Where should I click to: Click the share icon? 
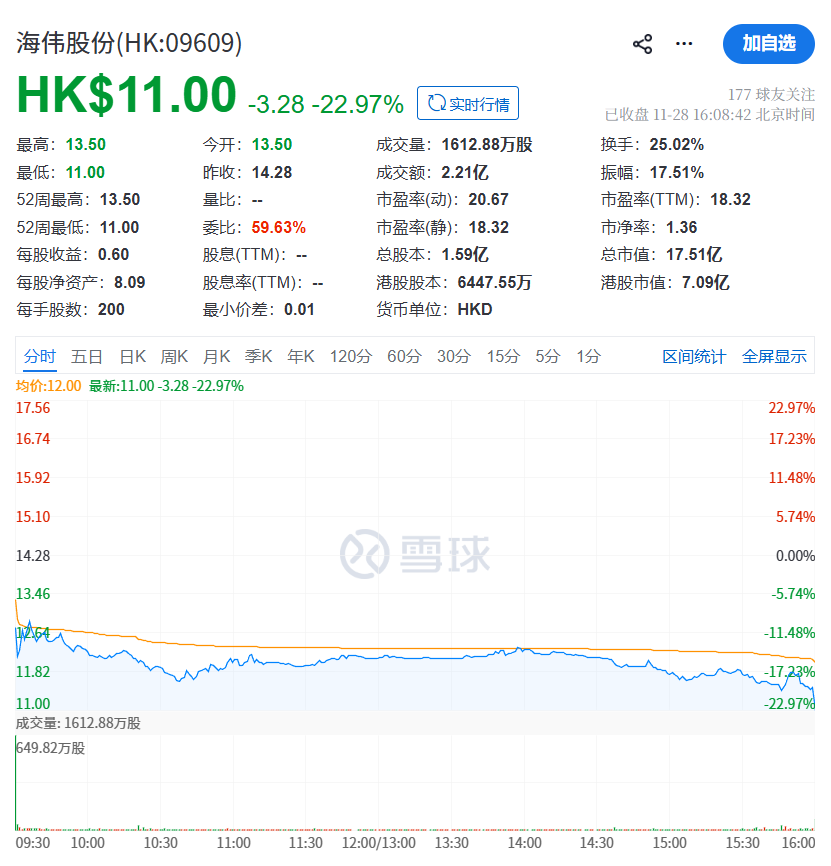(643, 44)
